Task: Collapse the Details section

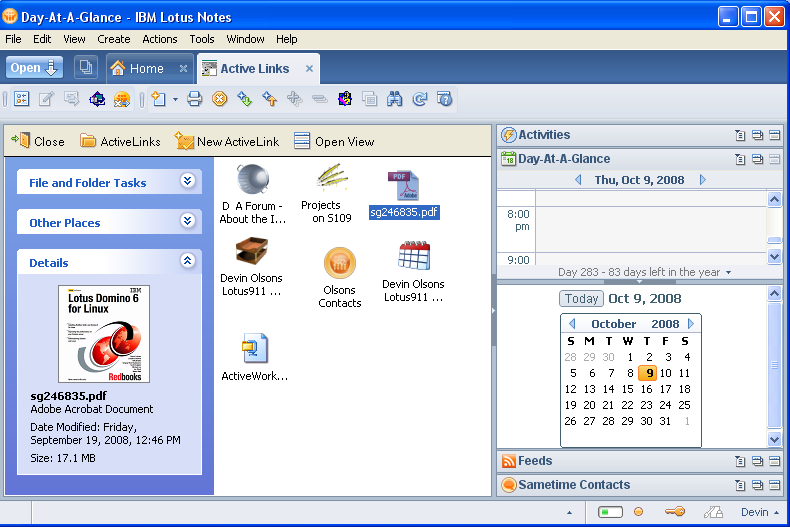Action: (187, 260)
